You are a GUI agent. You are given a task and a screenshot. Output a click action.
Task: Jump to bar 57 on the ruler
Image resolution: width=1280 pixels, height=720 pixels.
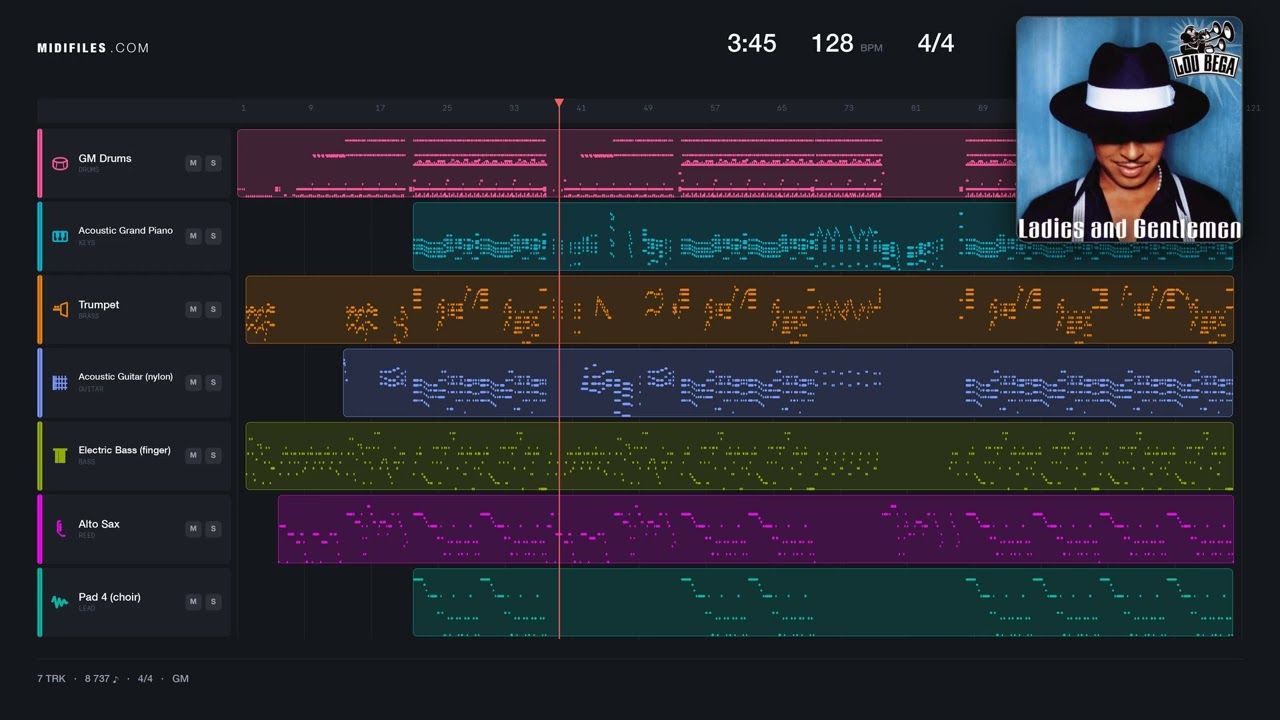point(715,108)
